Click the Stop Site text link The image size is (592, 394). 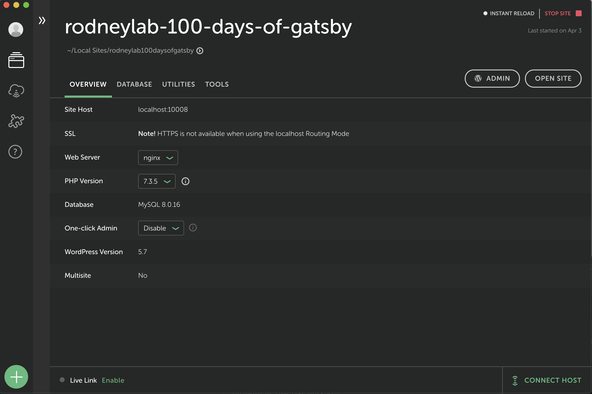pyautogui.click(x=558, y=13)
